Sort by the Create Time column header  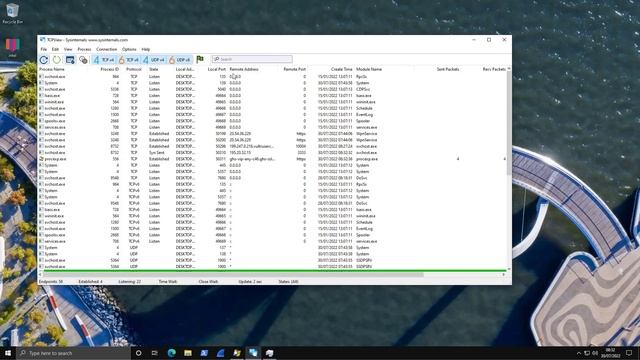341,69
